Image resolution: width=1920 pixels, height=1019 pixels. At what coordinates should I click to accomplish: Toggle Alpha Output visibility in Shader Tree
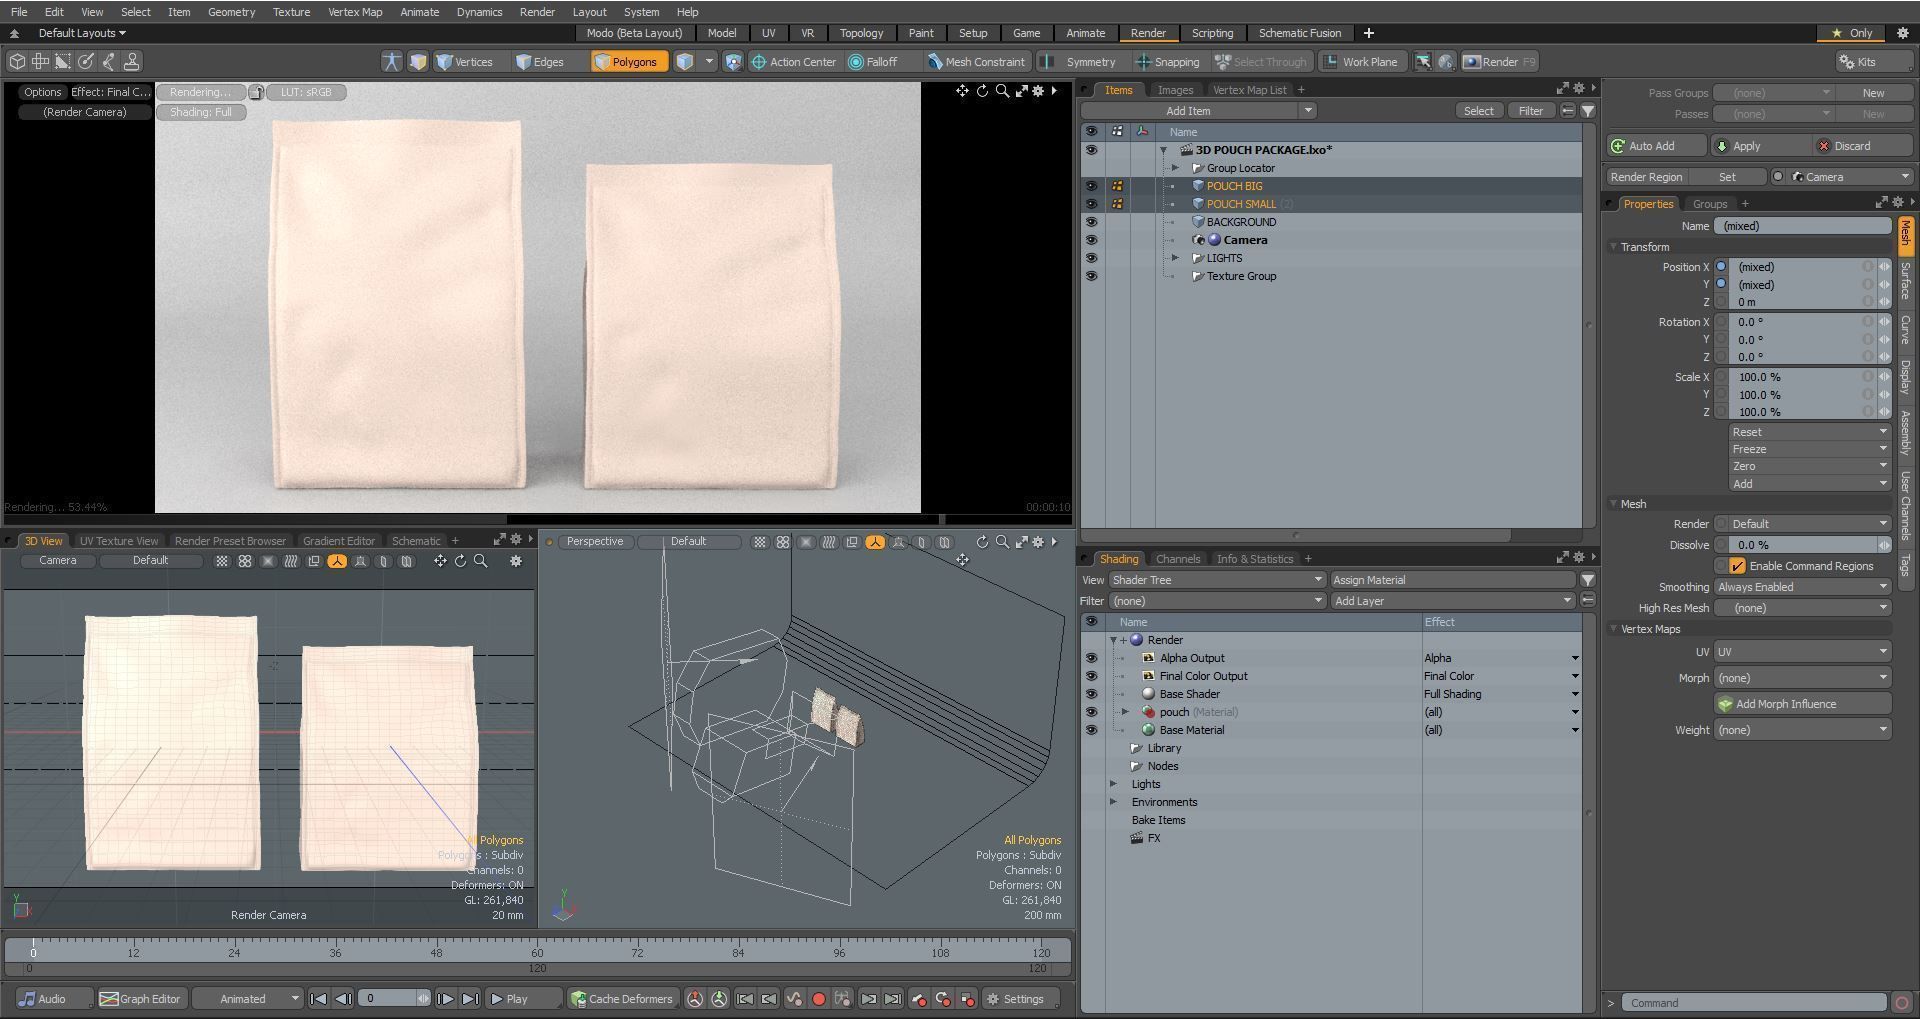(1091, 658)
